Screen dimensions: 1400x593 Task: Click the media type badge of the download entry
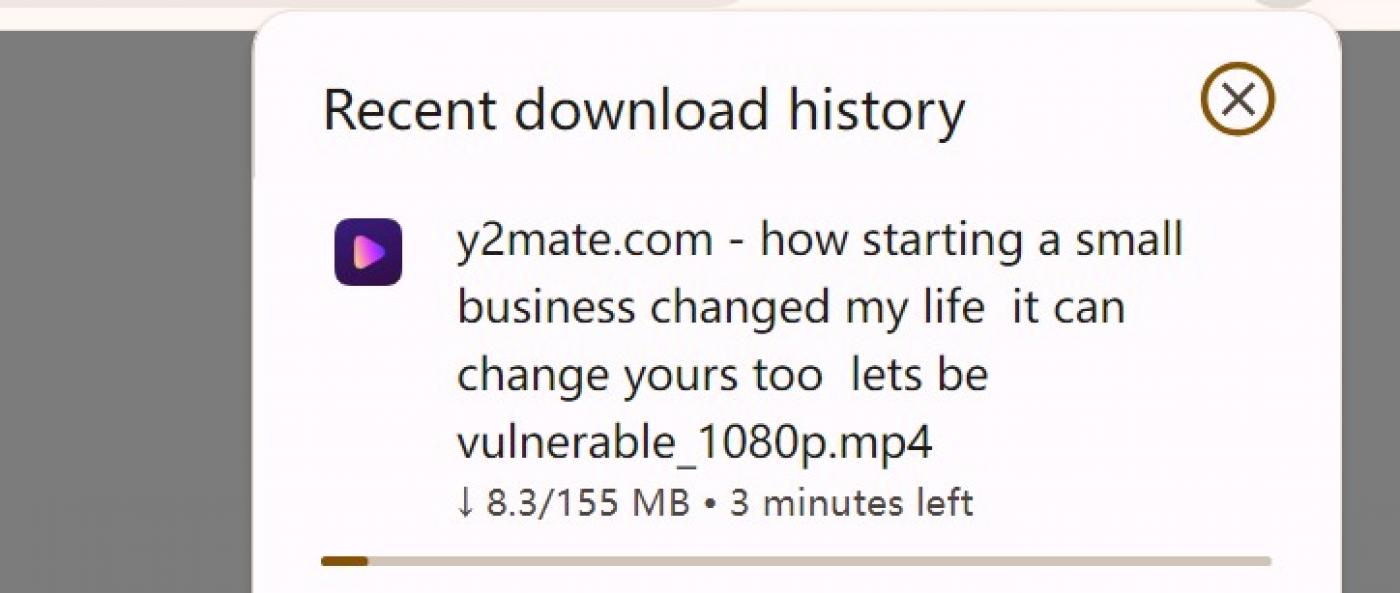coord(370,254)
